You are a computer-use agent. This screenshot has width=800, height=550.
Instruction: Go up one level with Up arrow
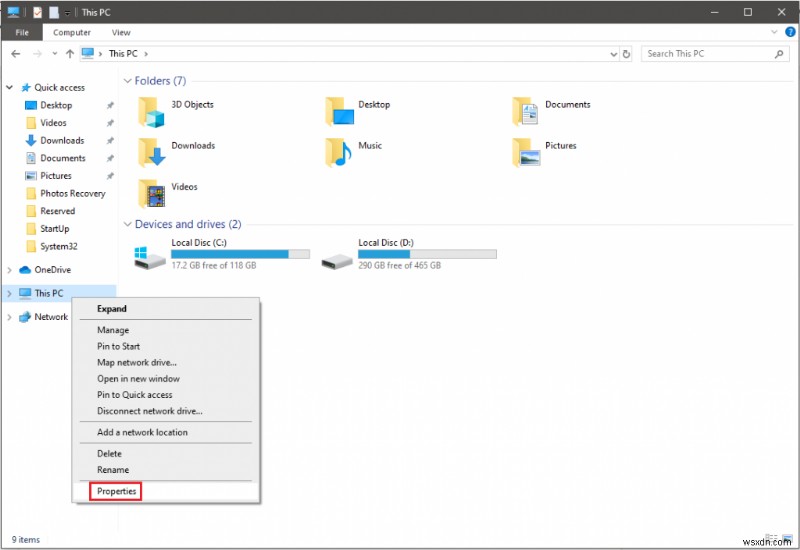pyautogui.click(x=70, y=54)
